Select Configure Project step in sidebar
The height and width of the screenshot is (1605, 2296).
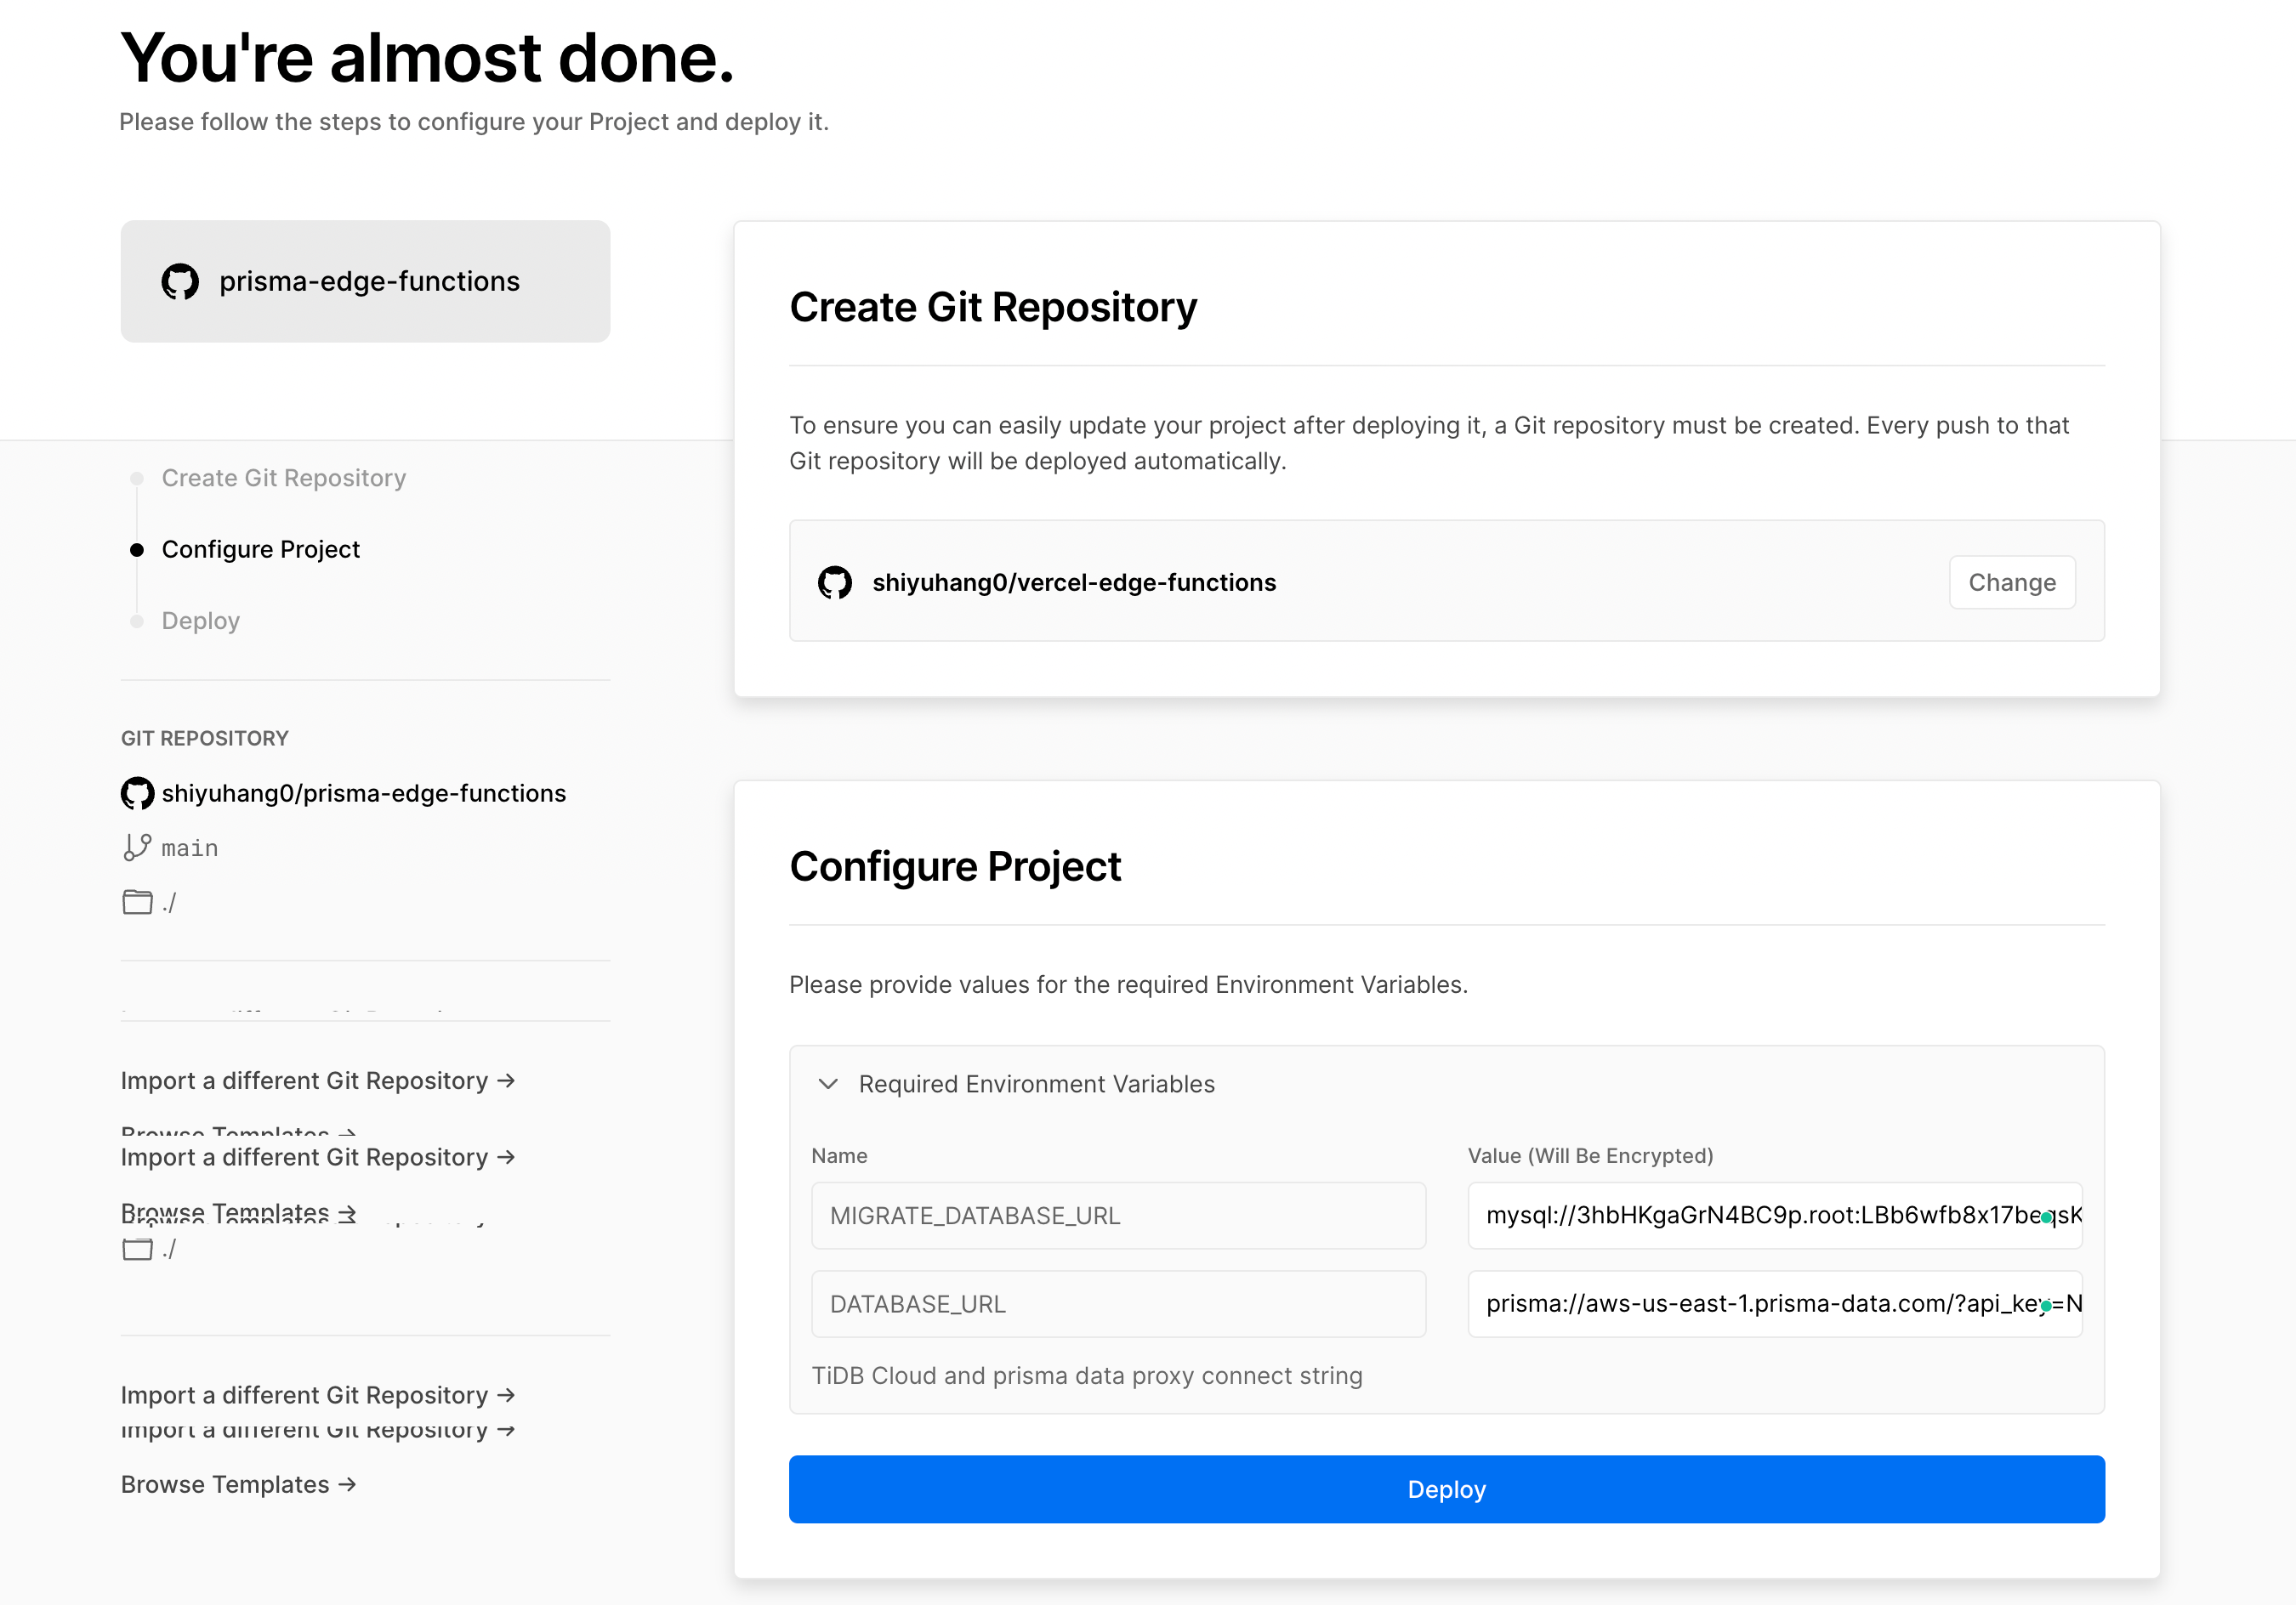coord(260,549)
